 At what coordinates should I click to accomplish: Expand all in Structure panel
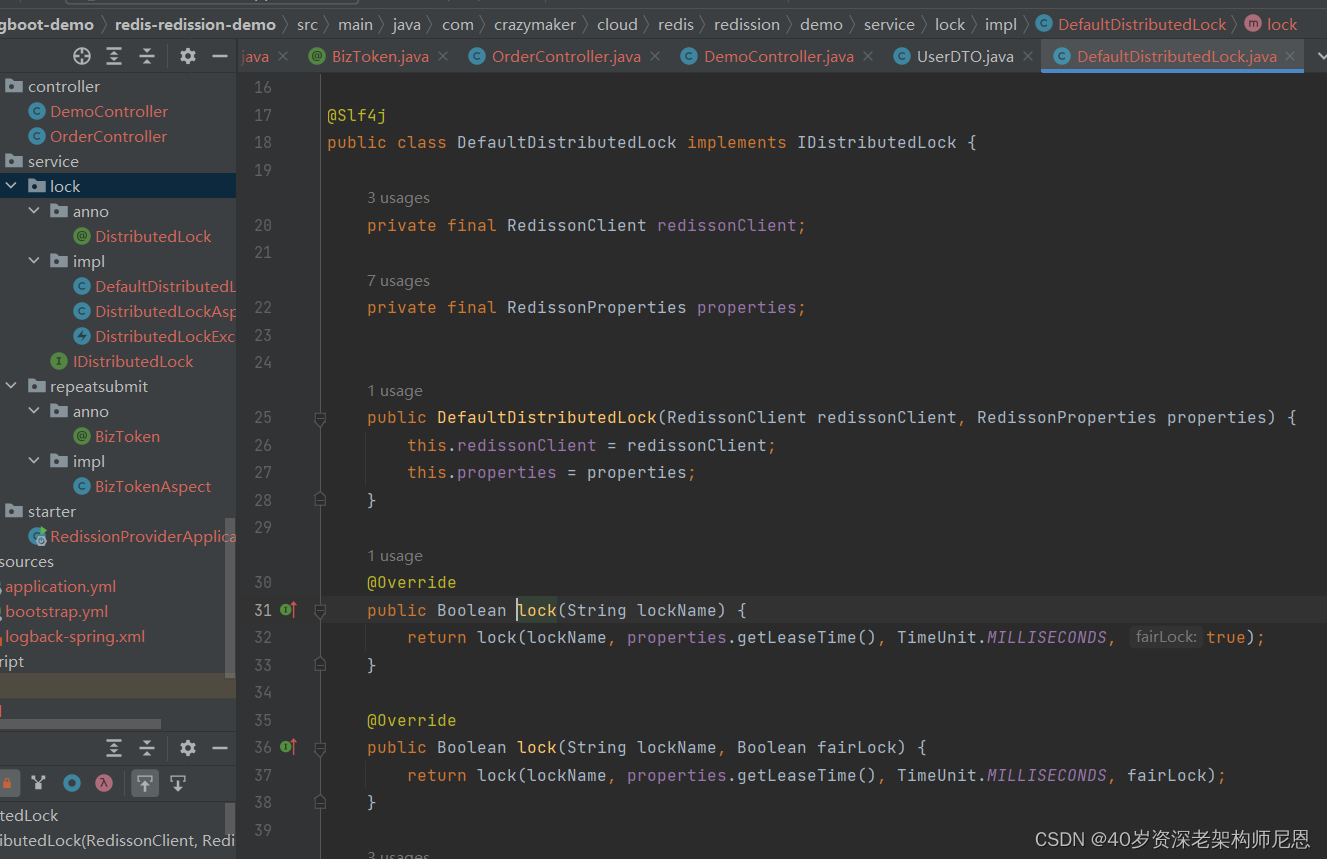coord(114,748)
